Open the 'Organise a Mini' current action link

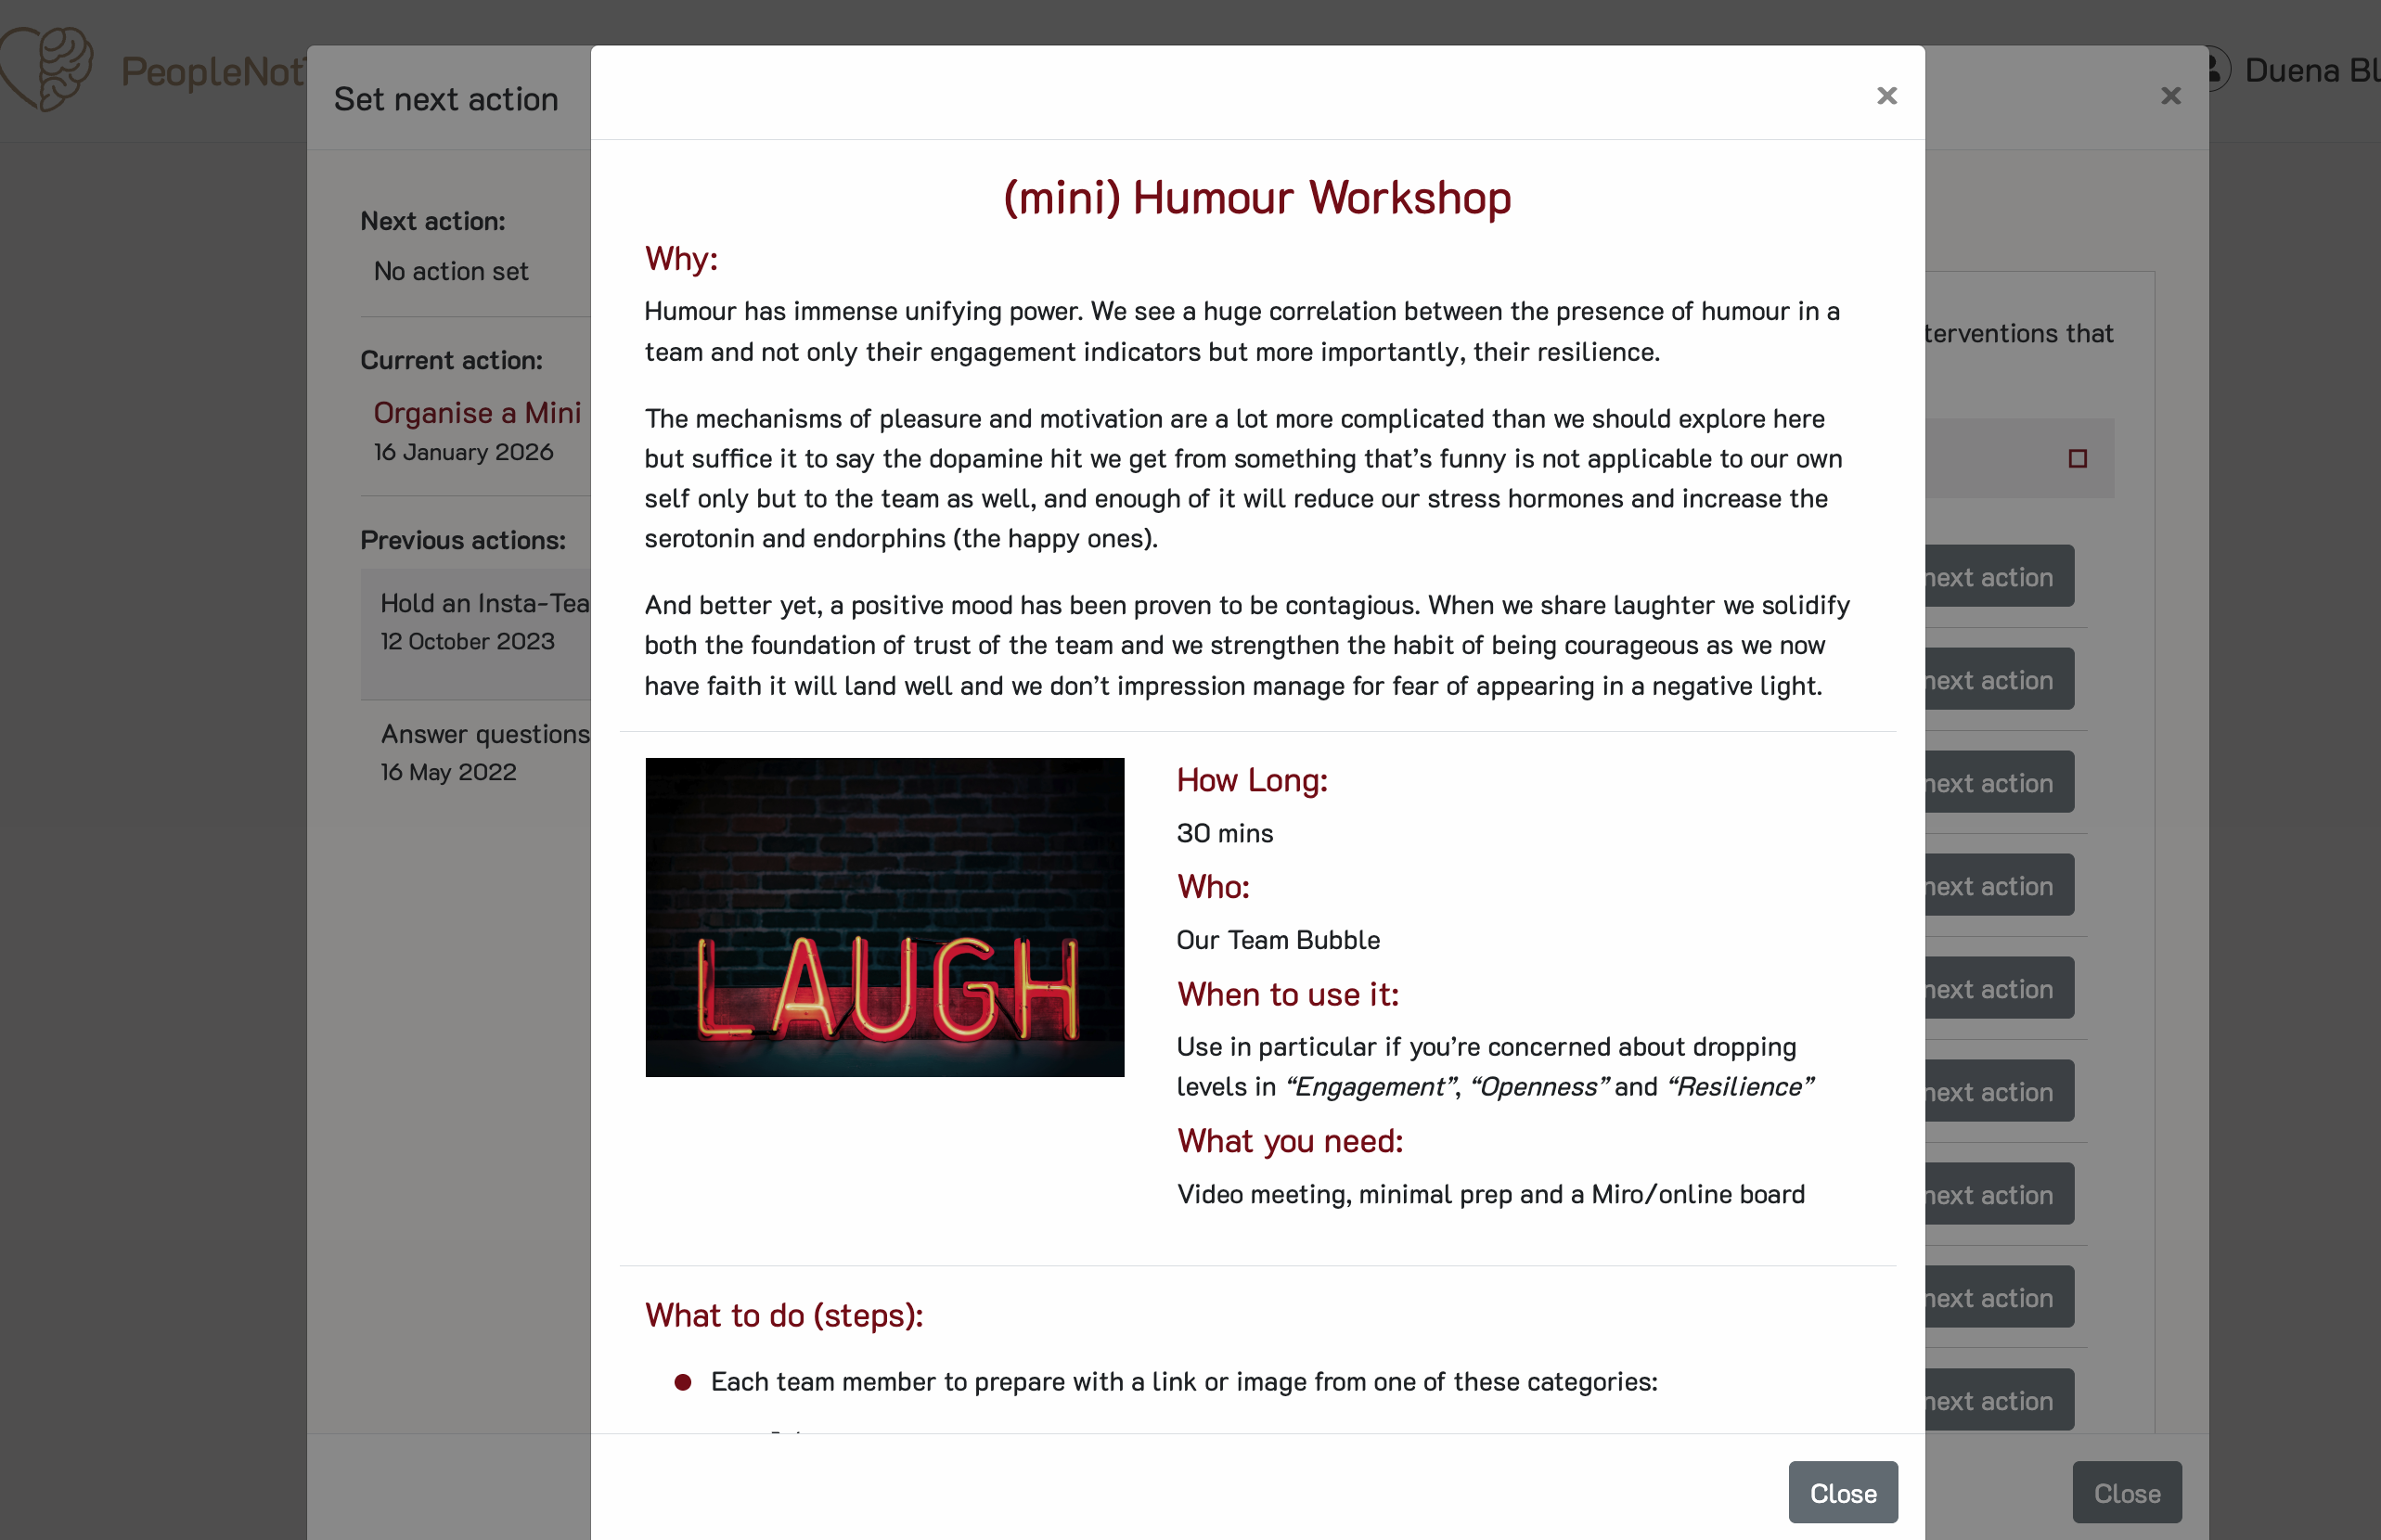[x=477, y=413]
